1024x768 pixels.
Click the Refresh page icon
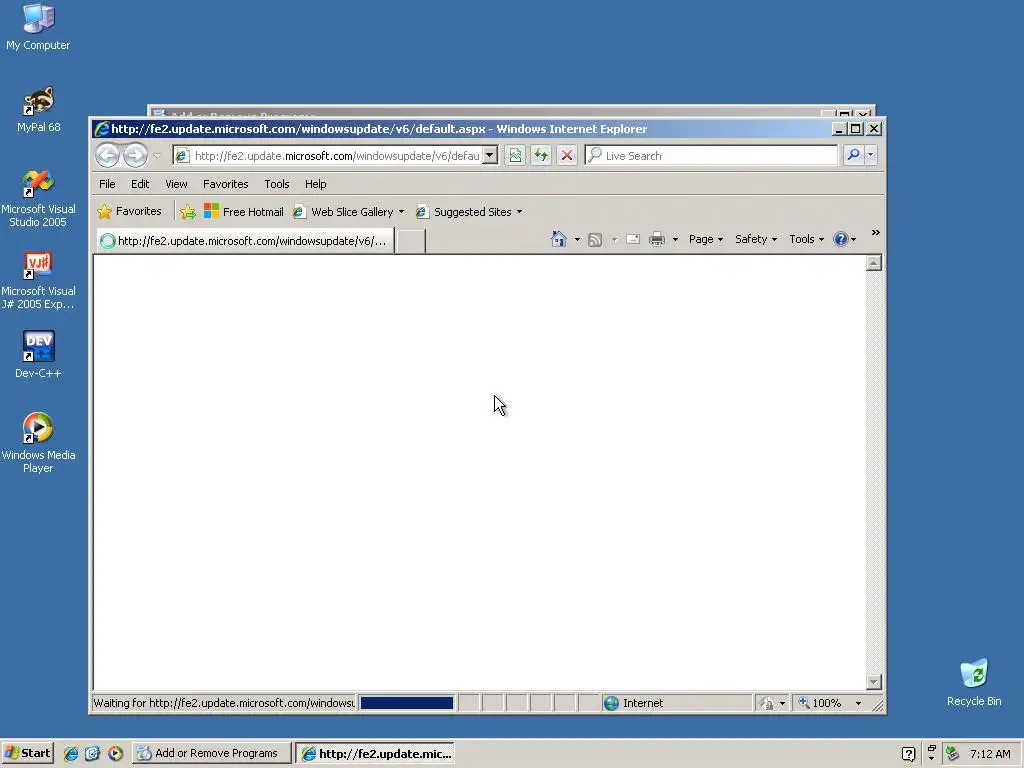point(541,155)
